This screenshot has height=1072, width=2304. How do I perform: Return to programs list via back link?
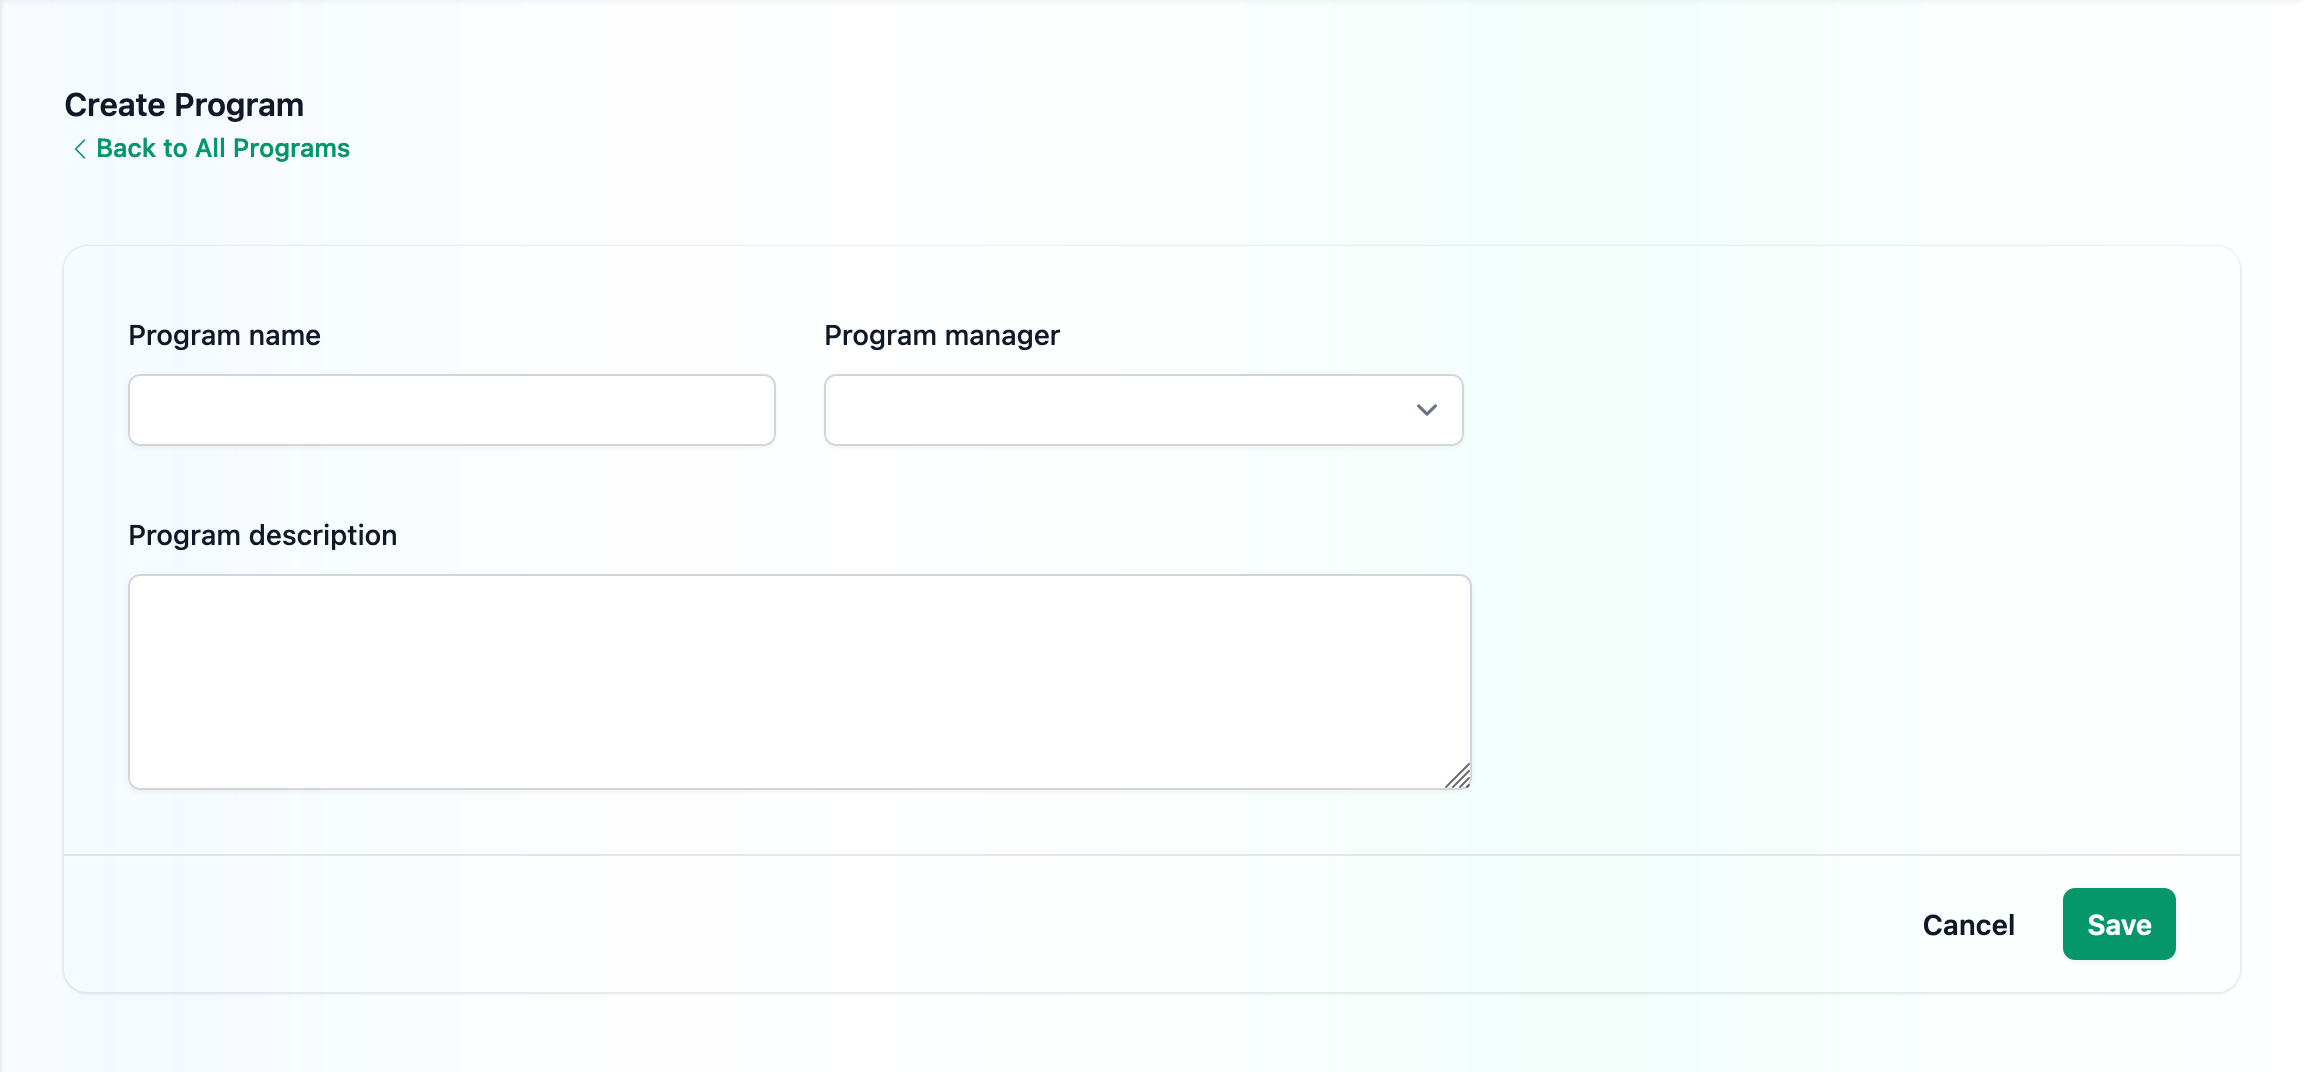pos(222,149)
